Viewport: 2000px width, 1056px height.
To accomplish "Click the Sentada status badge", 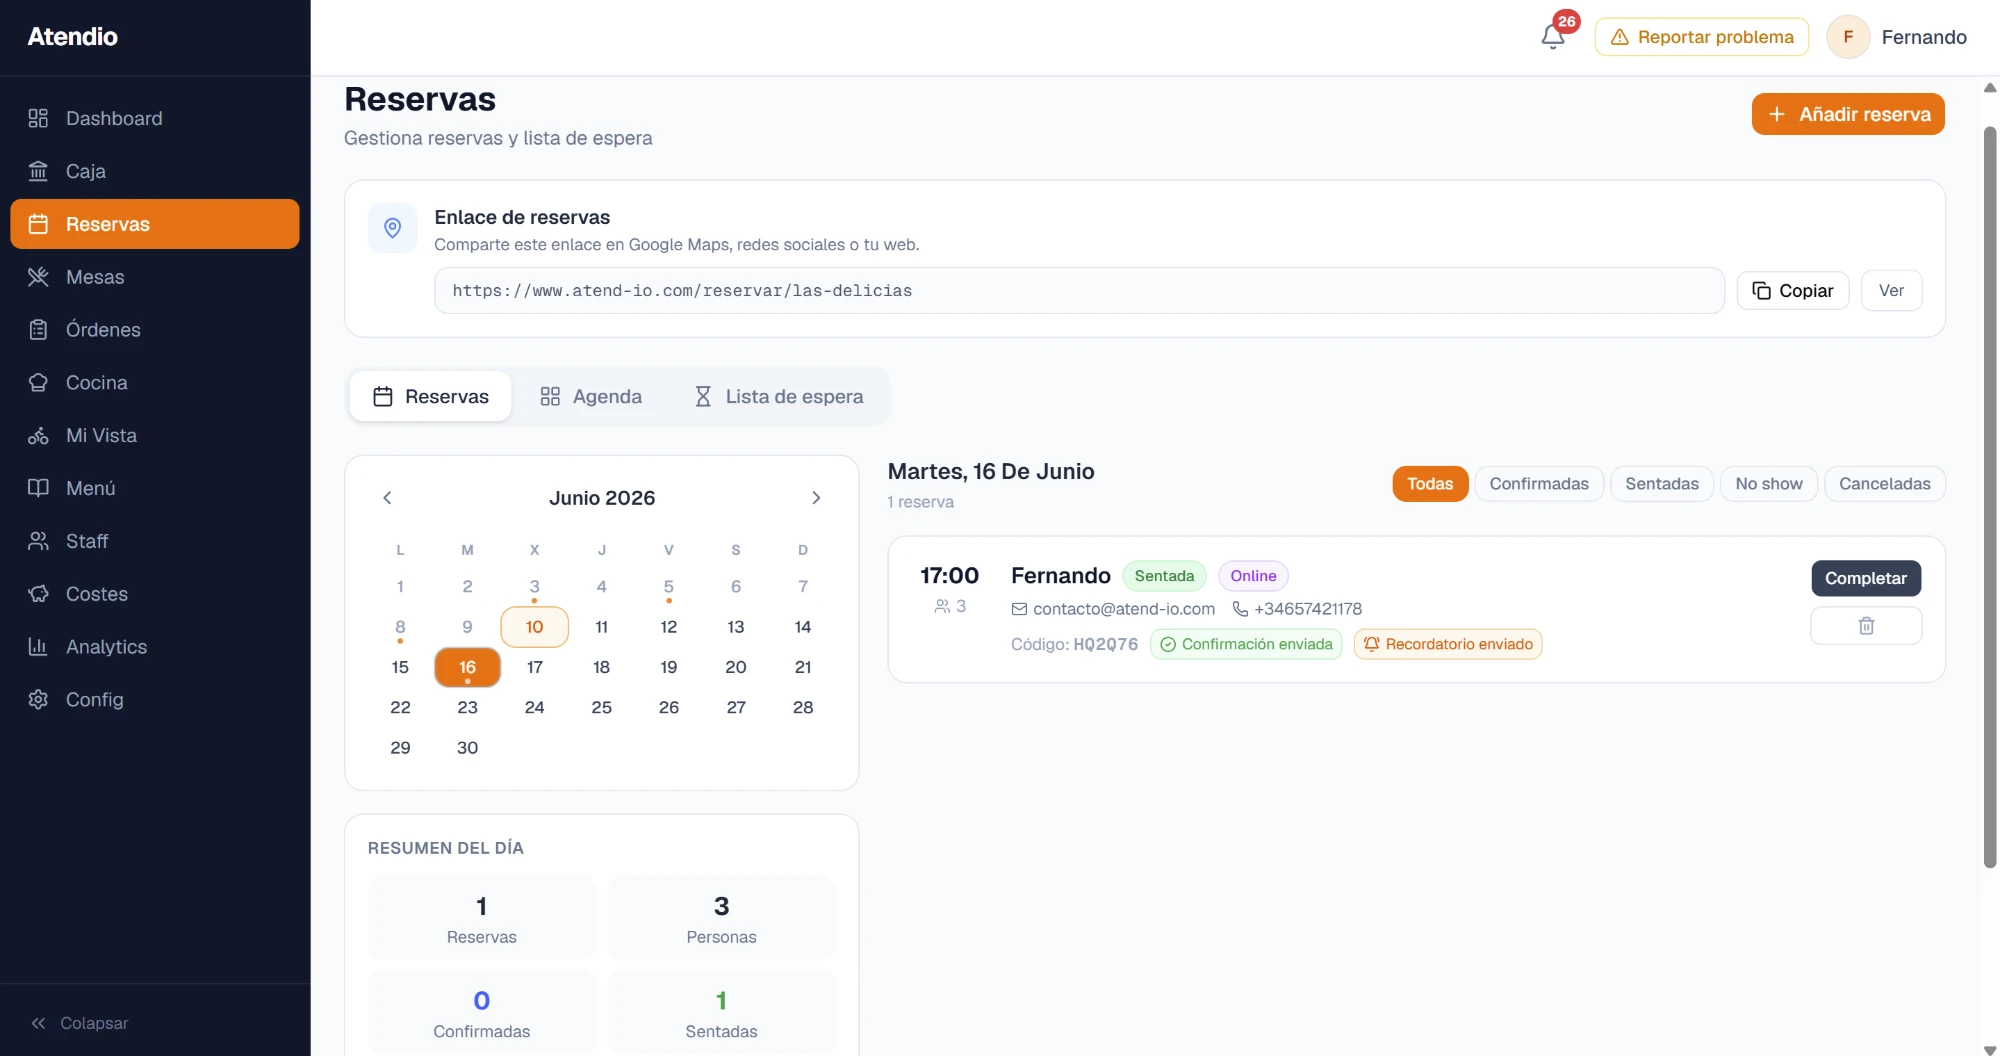I will click(x=1164, y=576).
